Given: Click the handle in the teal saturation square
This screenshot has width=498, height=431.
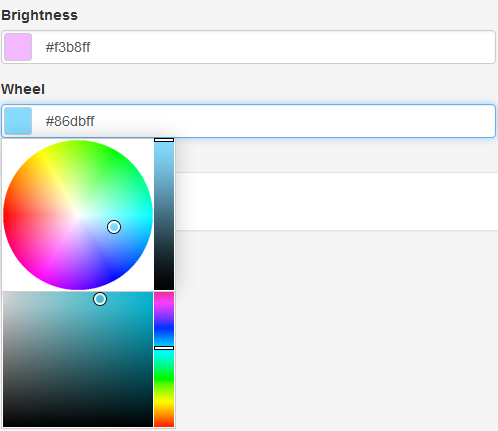Looking at the screenshot, I should pos(100,299).
